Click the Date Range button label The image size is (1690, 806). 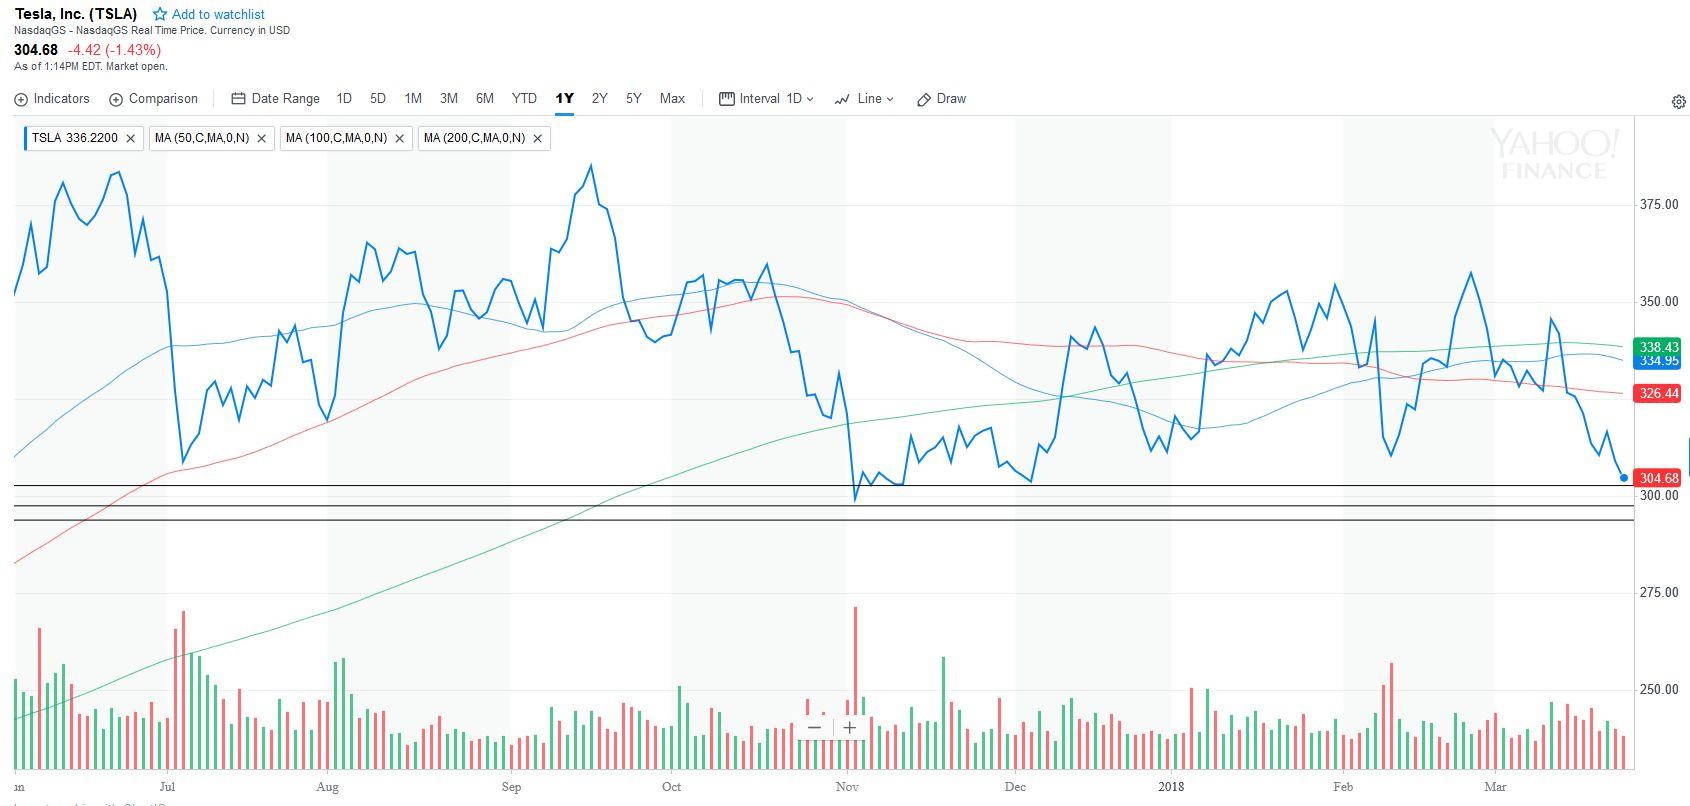[x=285, y=99]
